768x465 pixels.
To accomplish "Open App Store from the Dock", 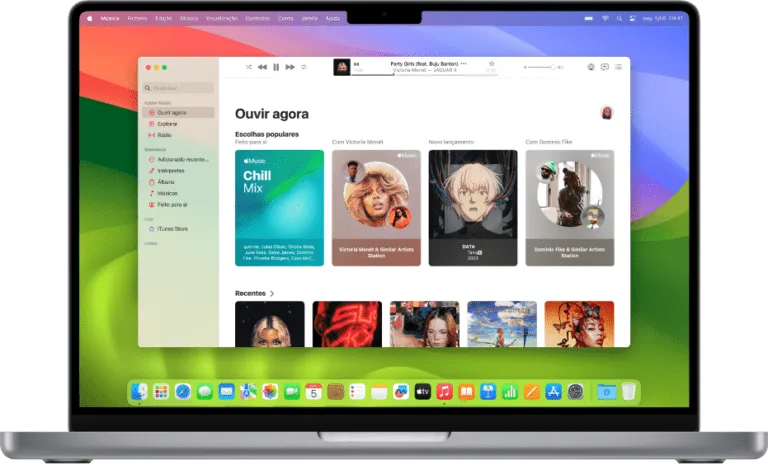I will click(553, 392).
